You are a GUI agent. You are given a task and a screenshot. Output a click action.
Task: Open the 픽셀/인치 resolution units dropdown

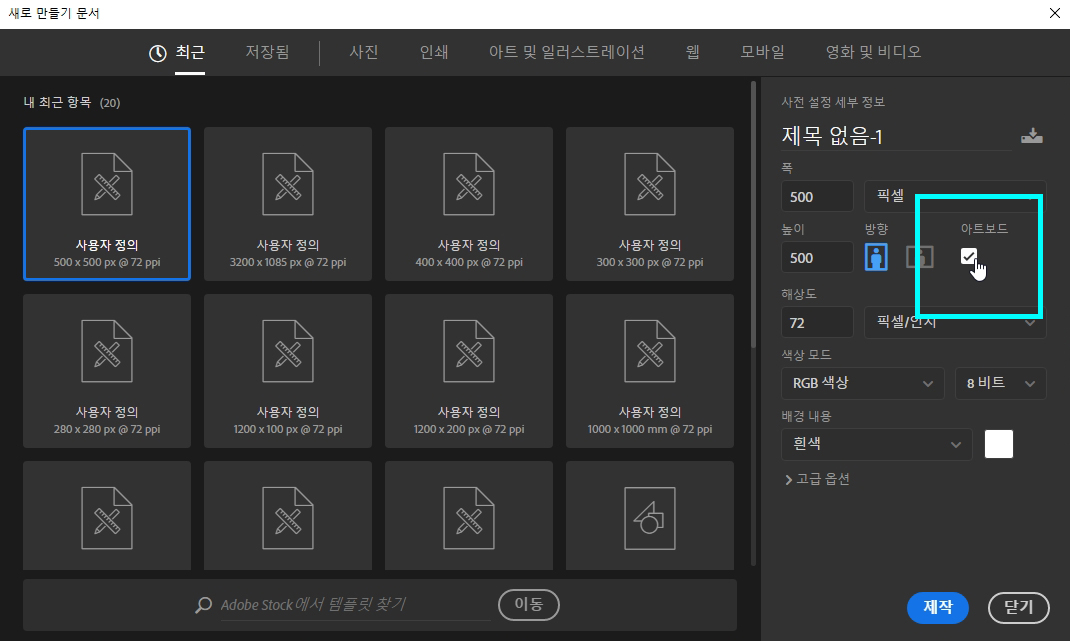(x=955, y=322)
